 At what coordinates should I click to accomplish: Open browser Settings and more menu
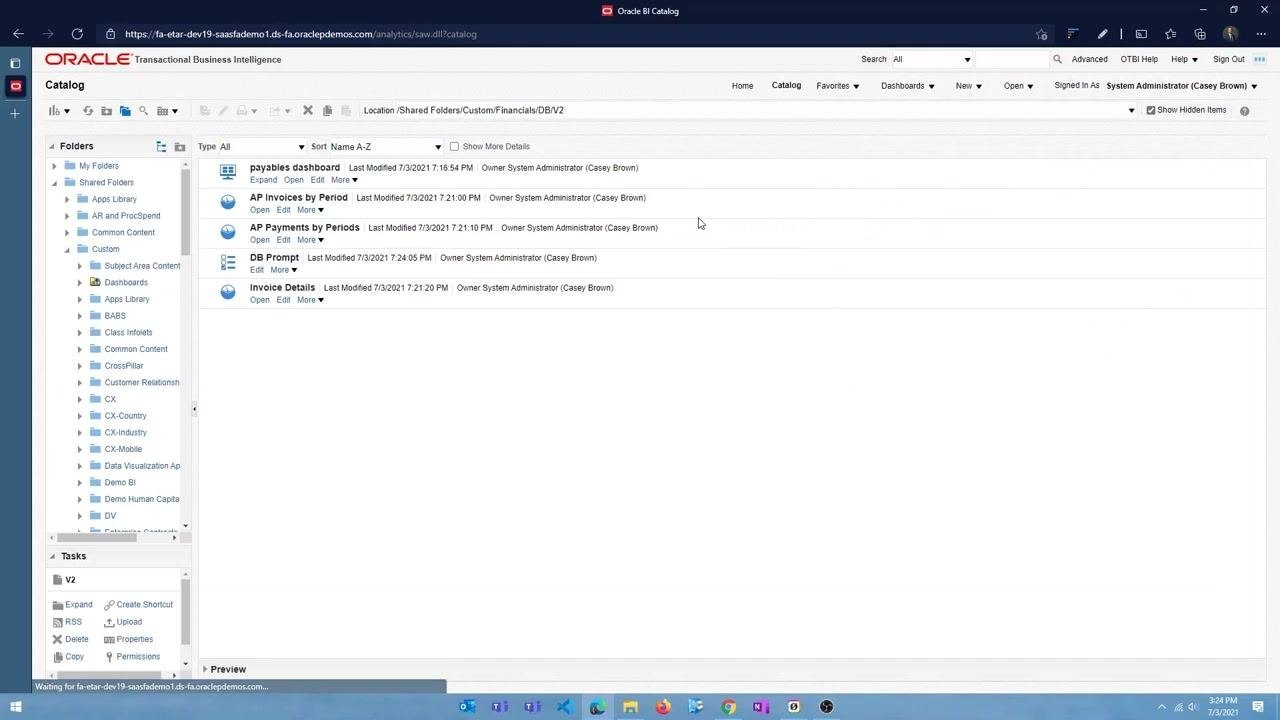1259,34
